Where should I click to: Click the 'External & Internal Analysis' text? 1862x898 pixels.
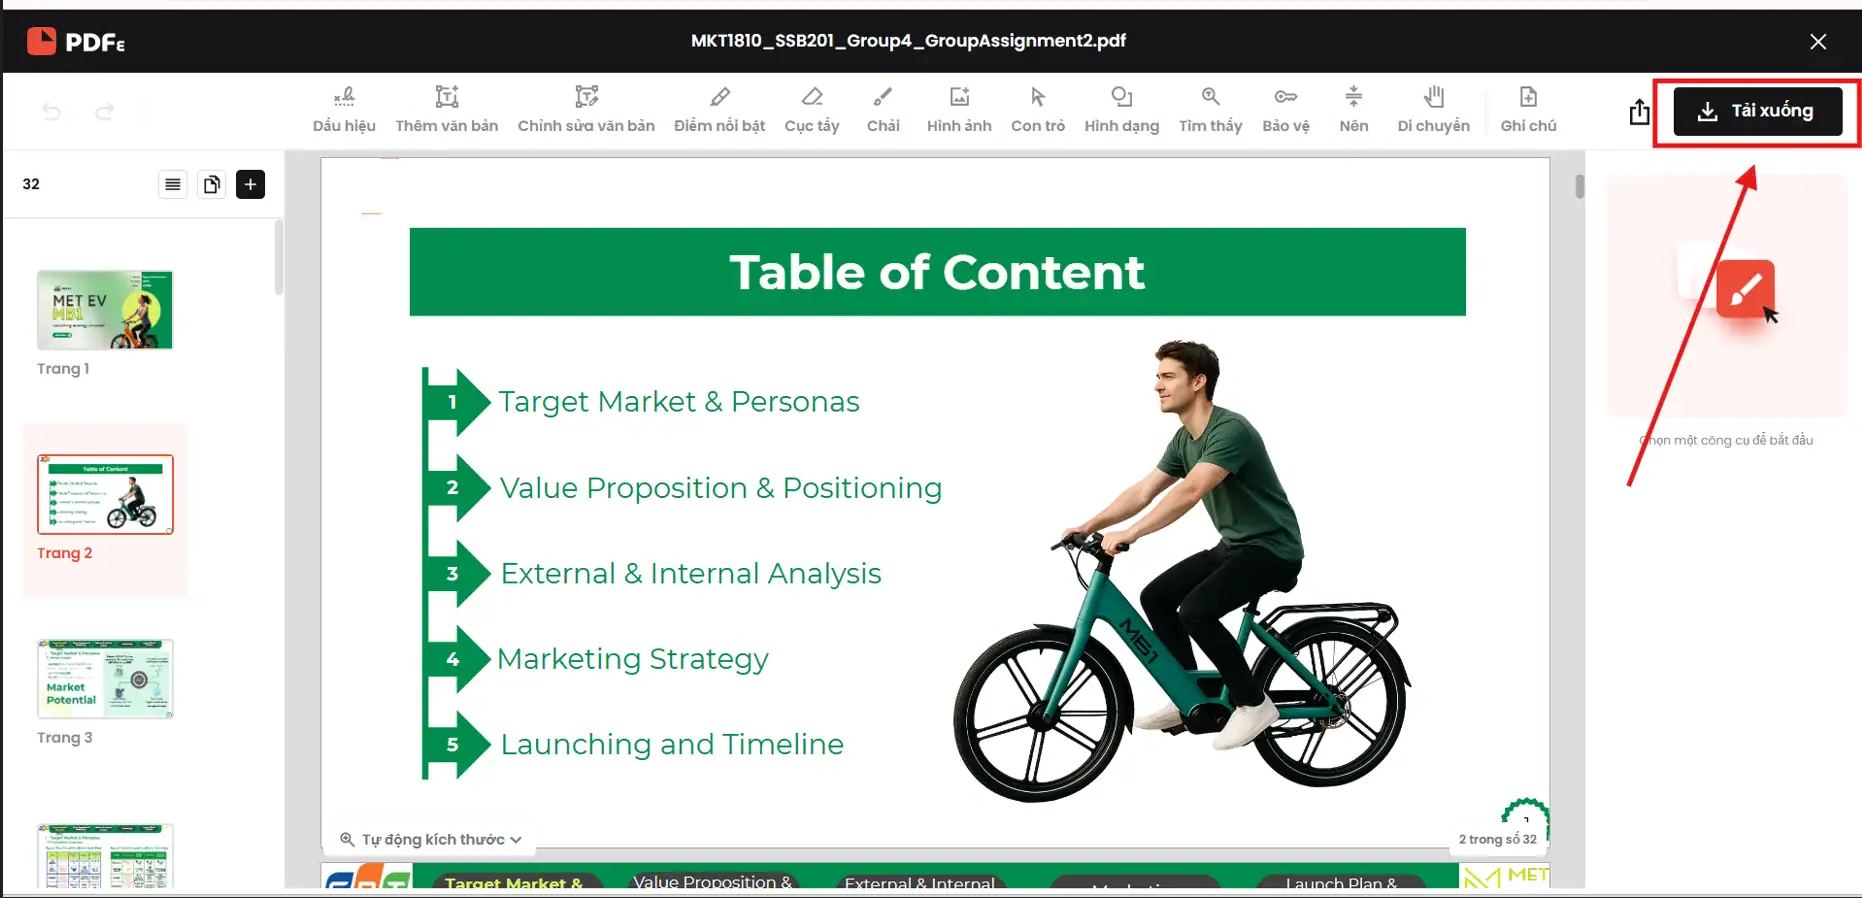click(x=691, y=574)
